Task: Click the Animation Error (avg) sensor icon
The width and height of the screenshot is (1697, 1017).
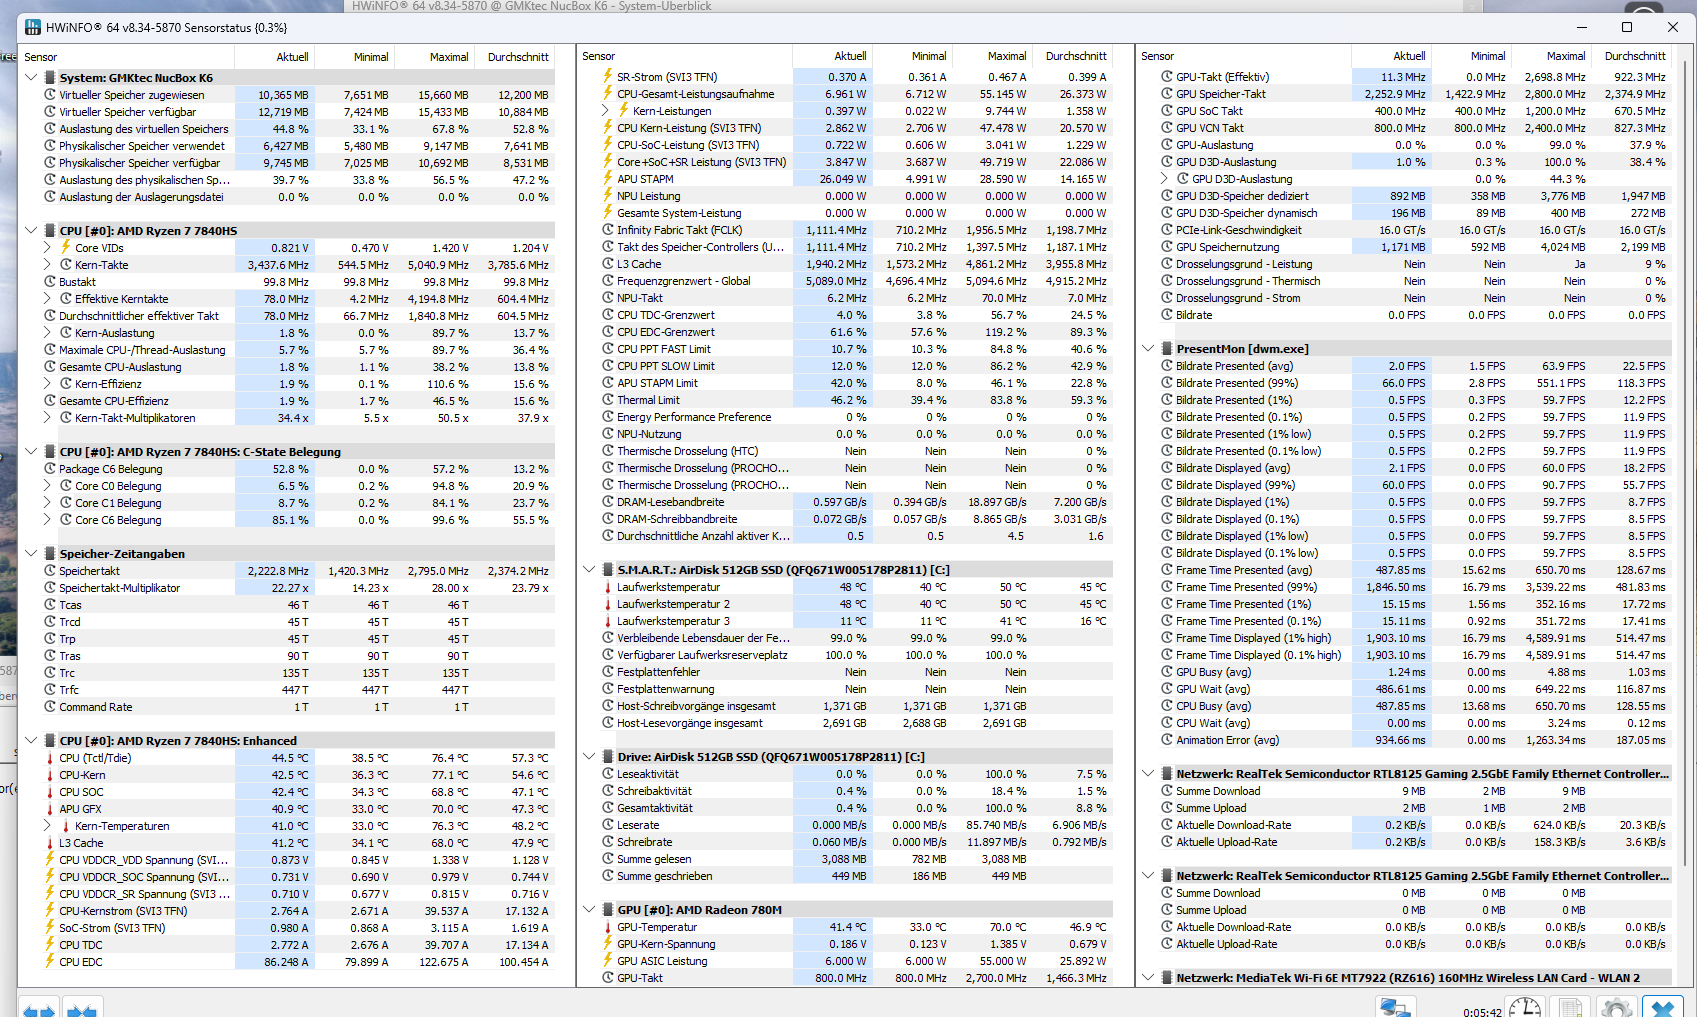Action: coord(1167,740)
